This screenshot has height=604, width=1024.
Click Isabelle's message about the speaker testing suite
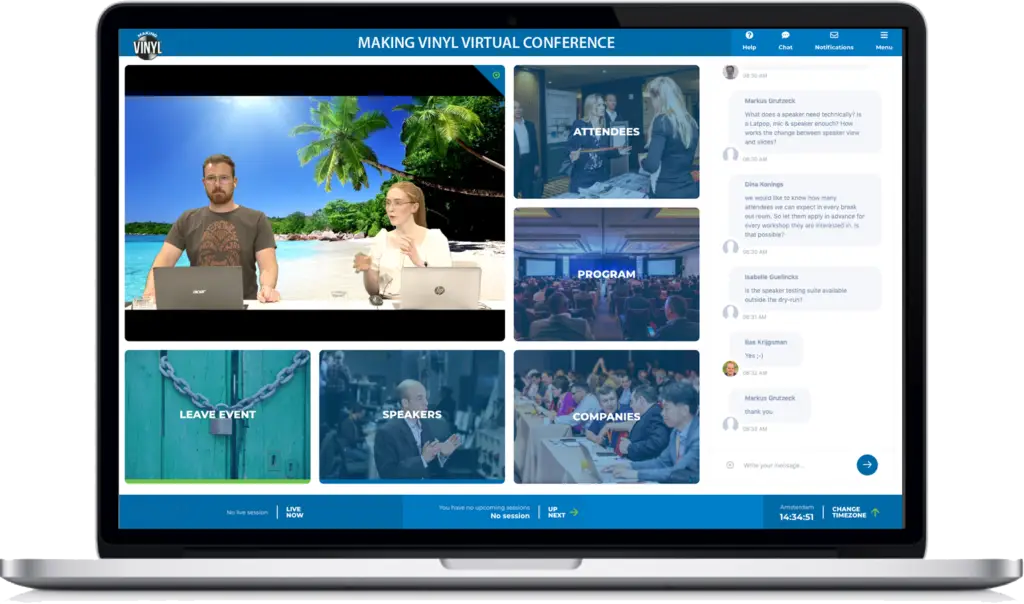795,295
